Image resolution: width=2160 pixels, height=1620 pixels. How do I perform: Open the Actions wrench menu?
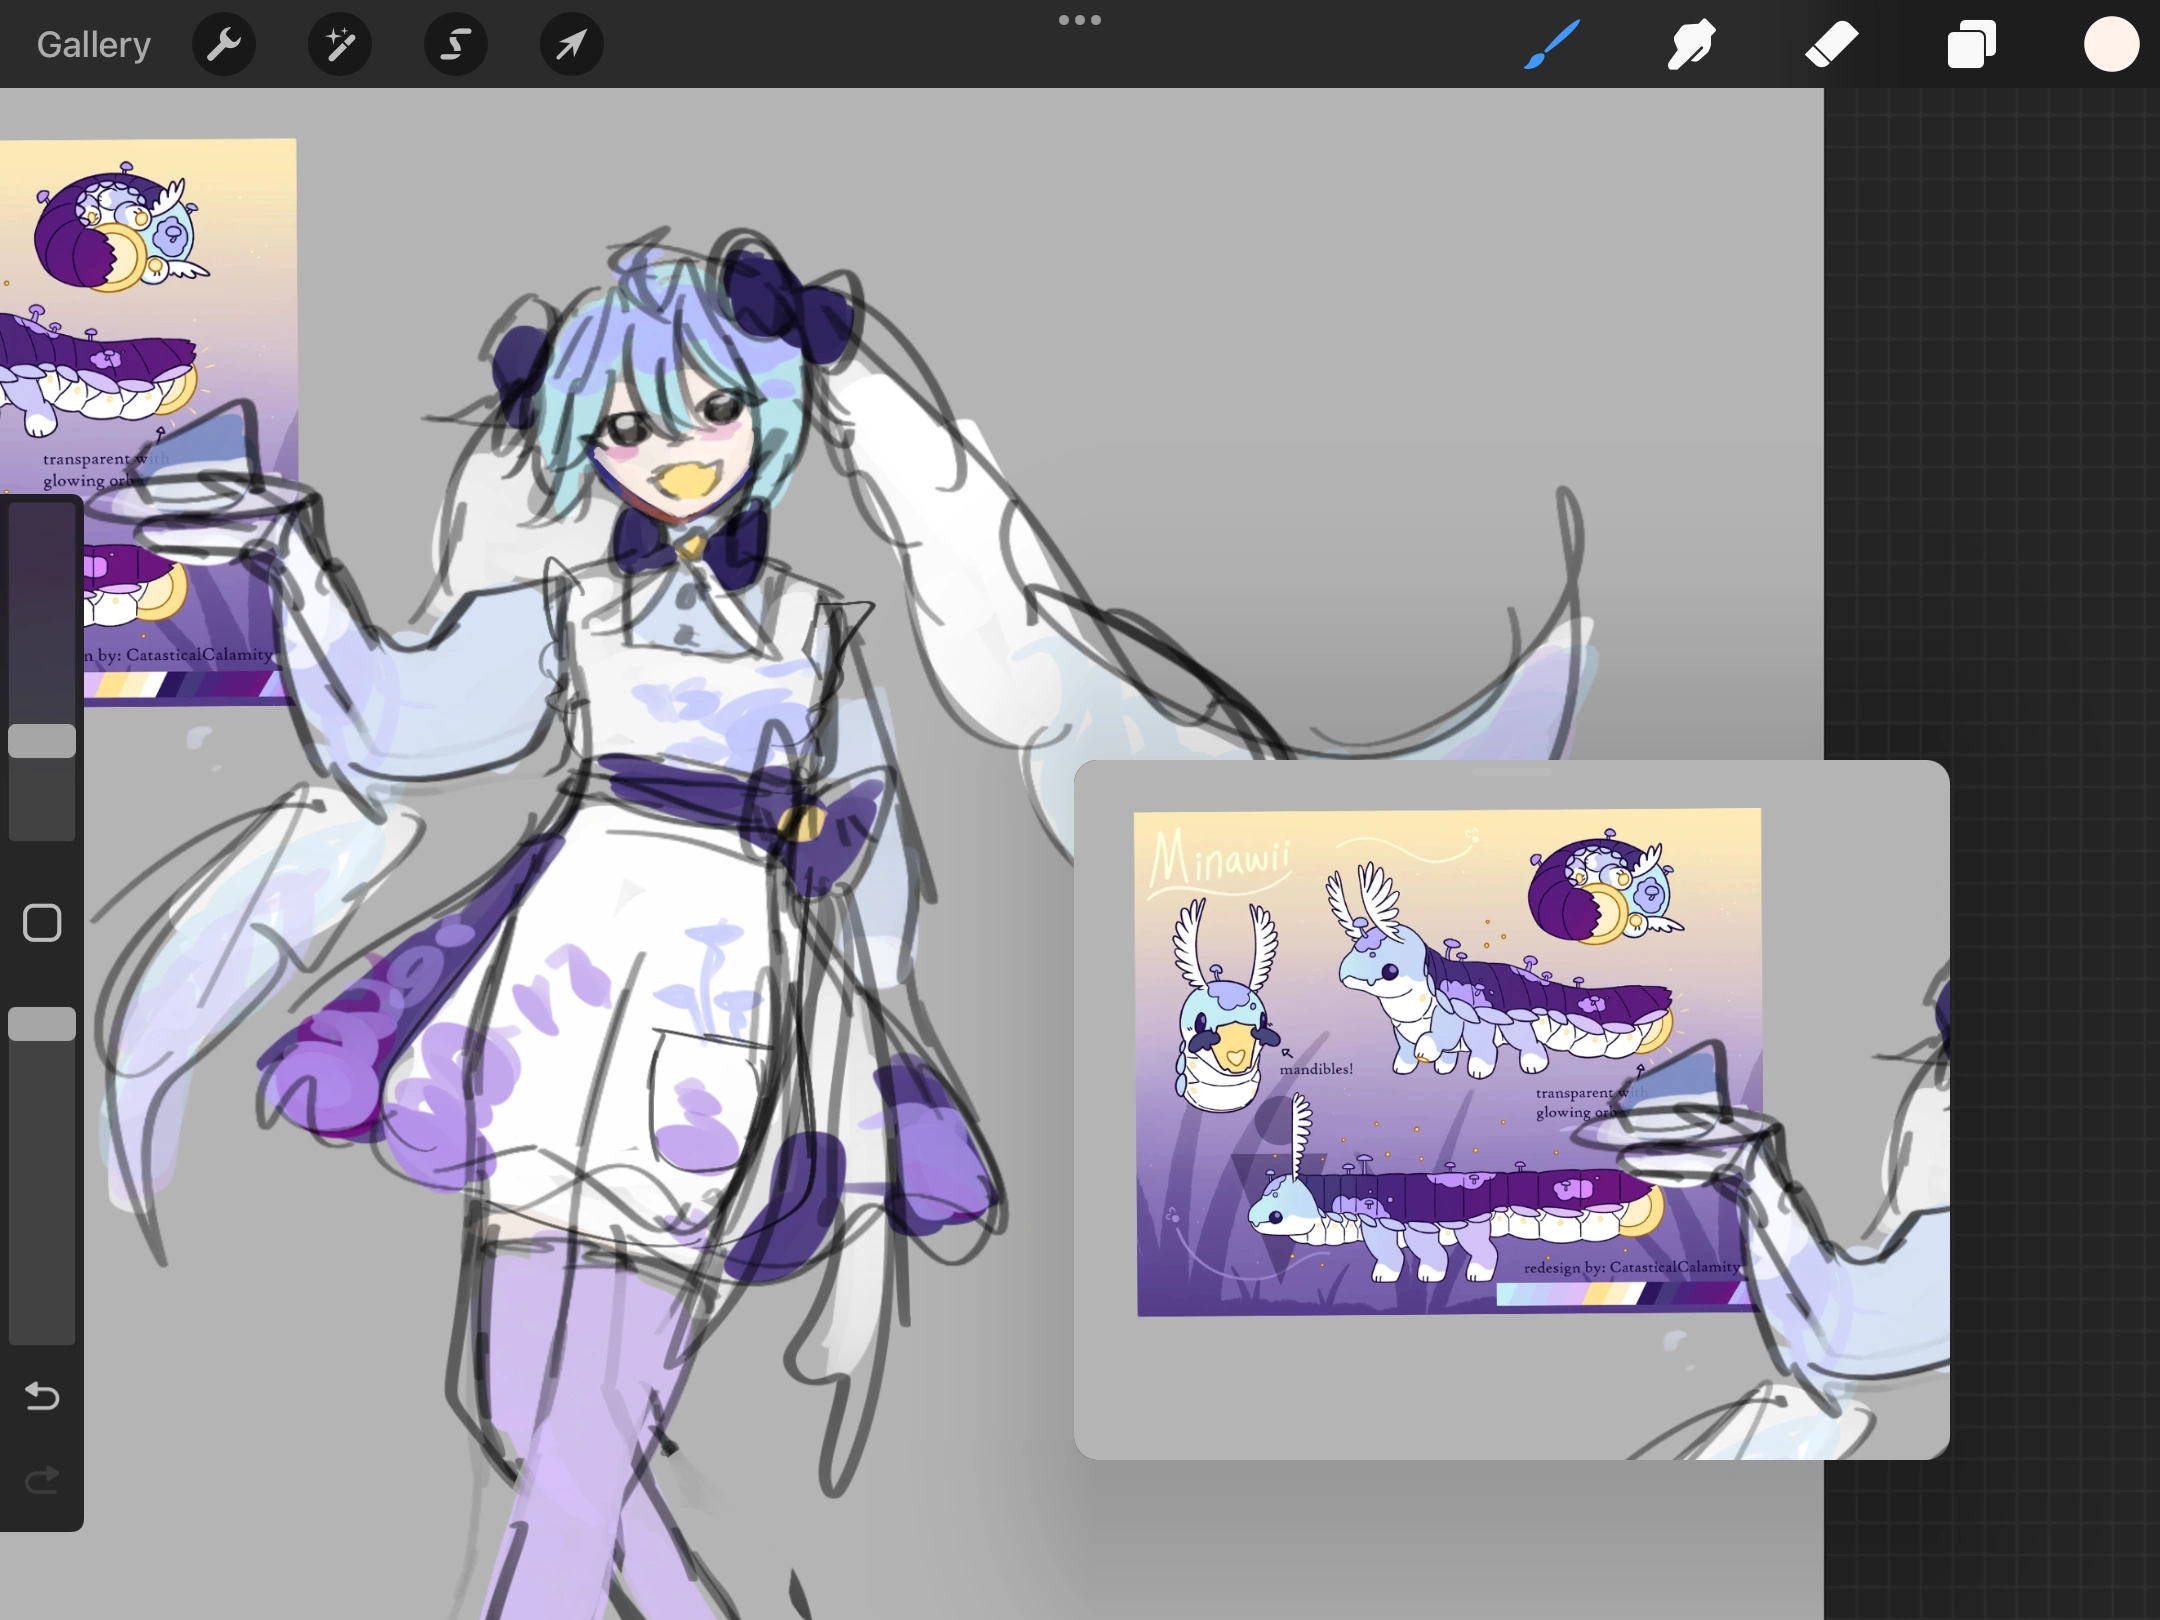click(x=223, y=45)
